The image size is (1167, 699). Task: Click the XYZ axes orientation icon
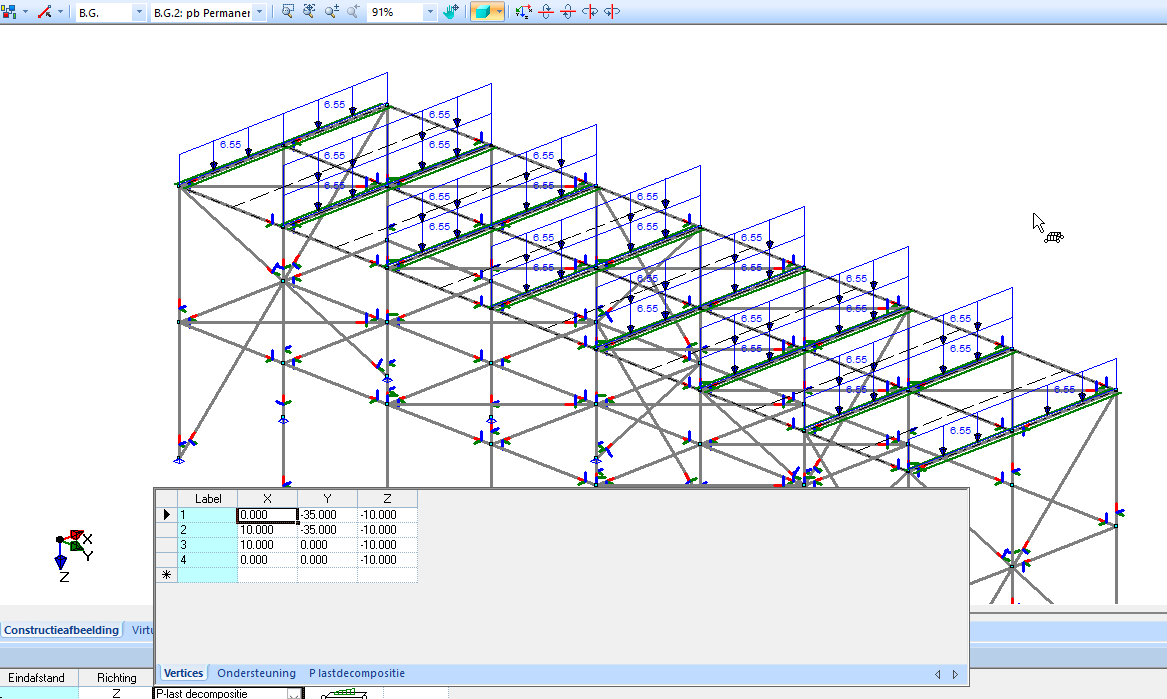(x=523, y=12)
